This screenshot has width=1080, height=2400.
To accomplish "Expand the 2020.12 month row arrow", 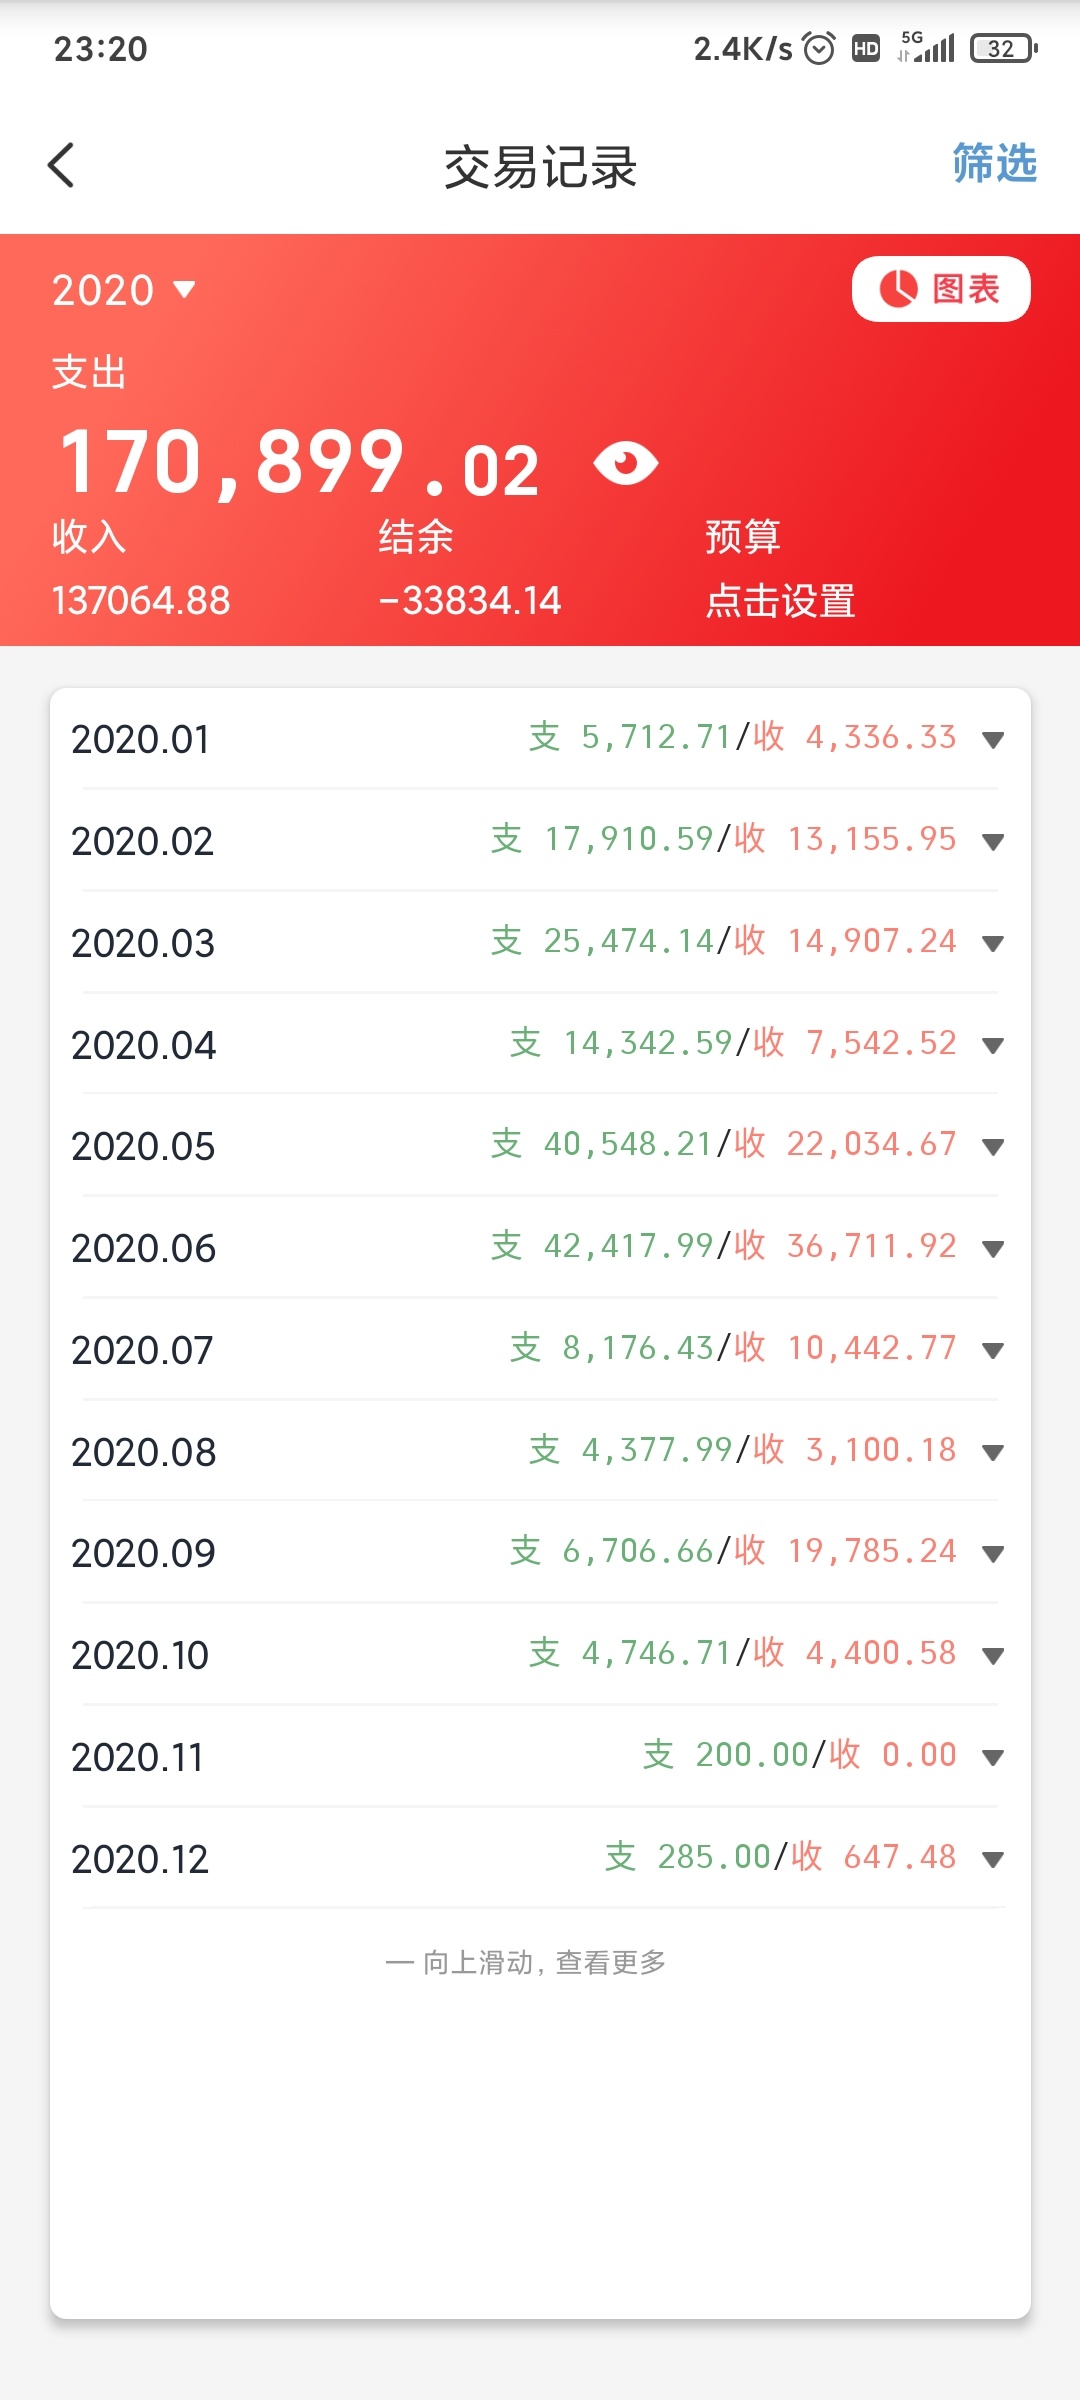I will click(993, 1860).
